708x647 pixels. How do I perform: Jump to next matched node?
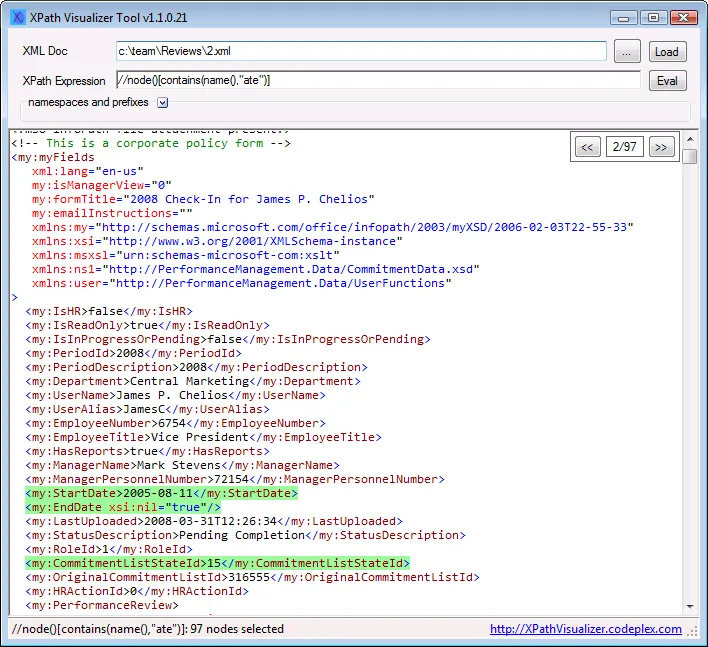(x=661, y=147)
